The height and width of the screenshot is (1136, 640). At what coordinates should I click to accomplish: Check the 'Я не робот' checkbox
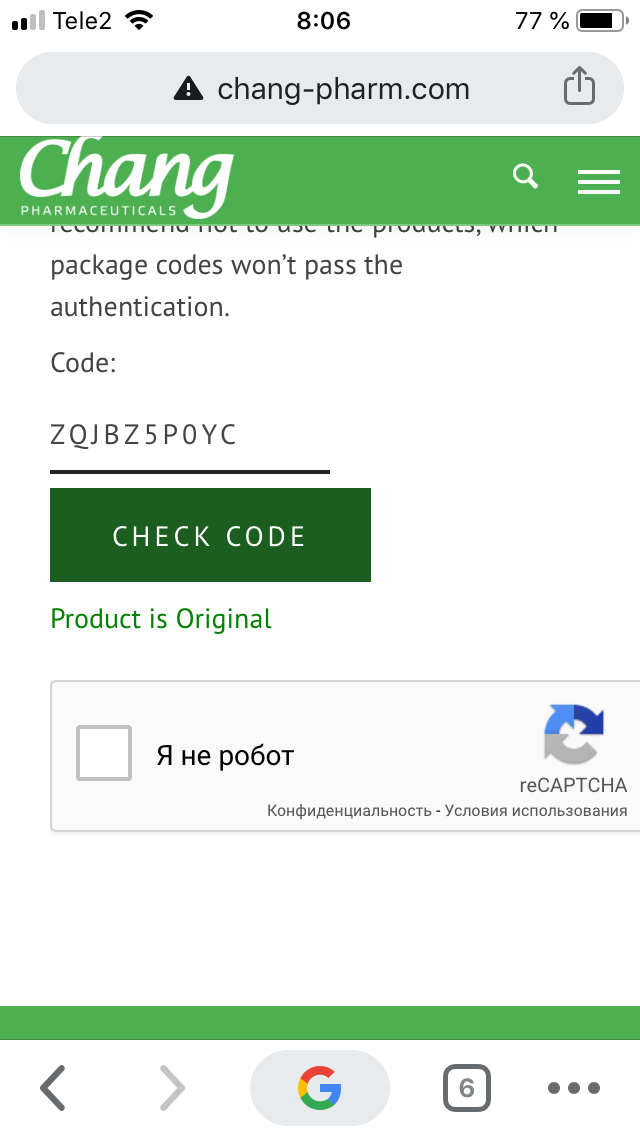tap(103, 753)
